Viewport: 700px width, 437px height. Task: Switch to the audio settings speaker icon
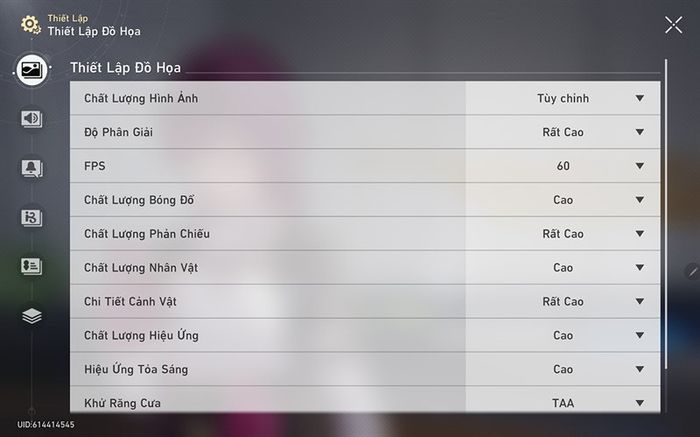[31, 119]
